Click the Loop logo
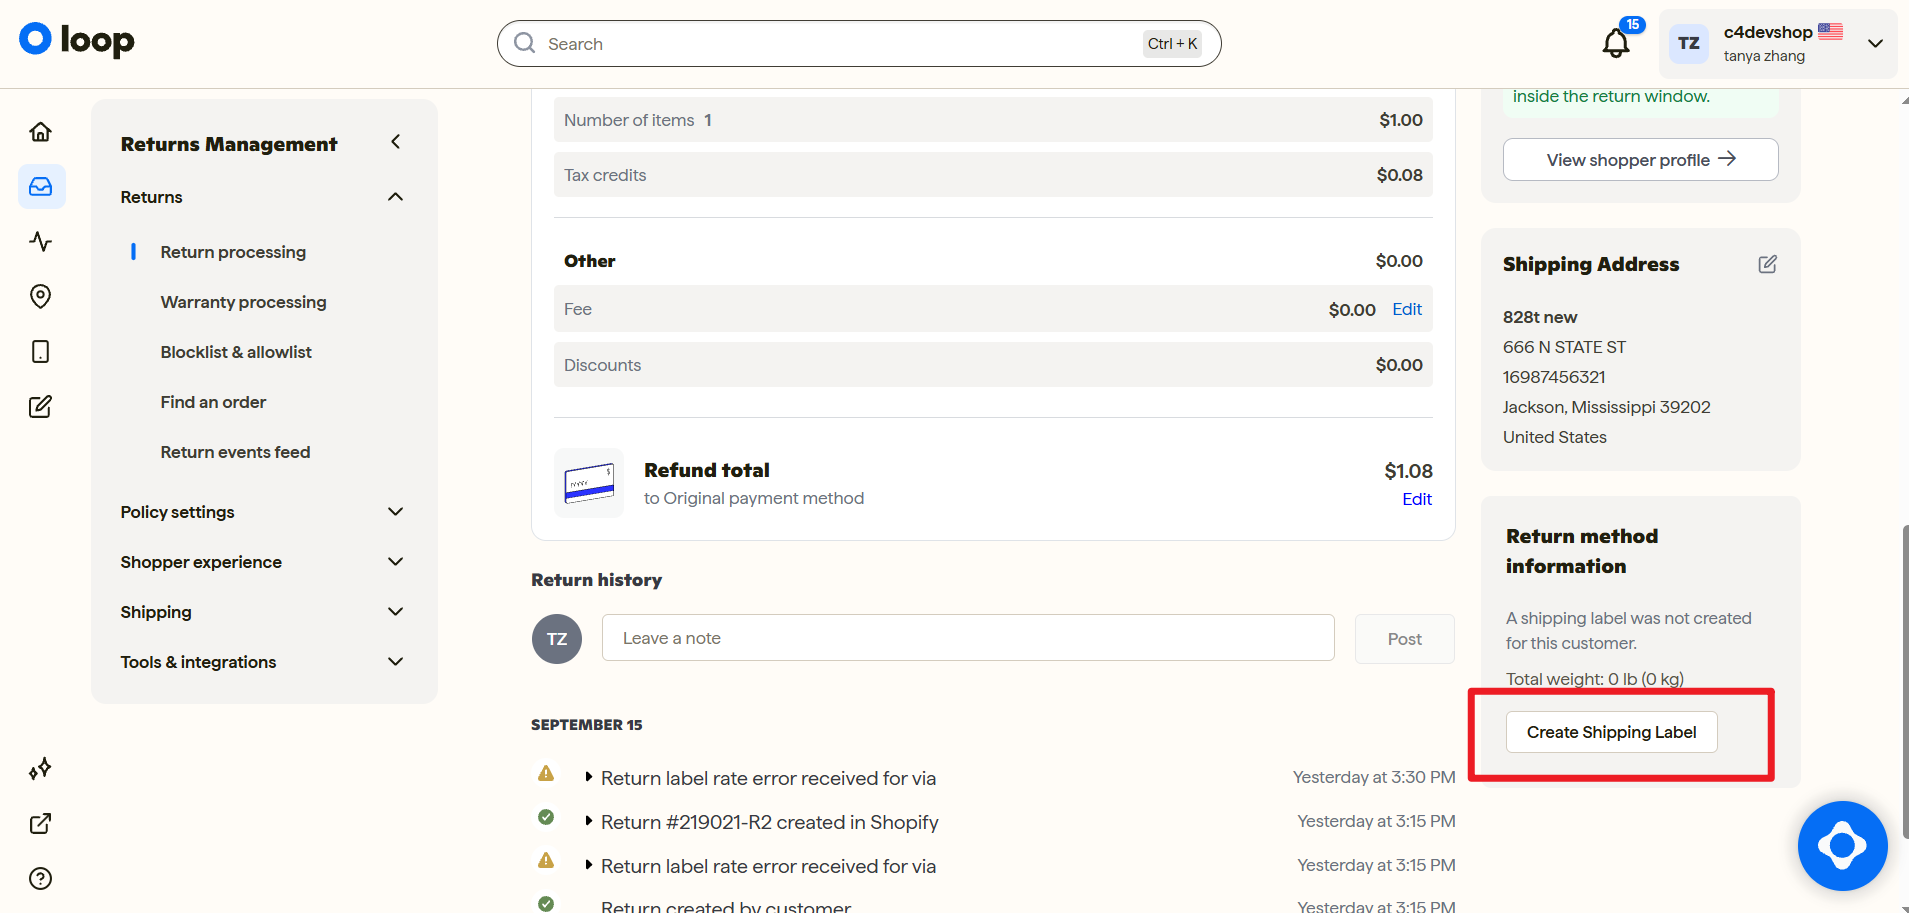The height and width of the screenshot is (913, 1909). 77,40
